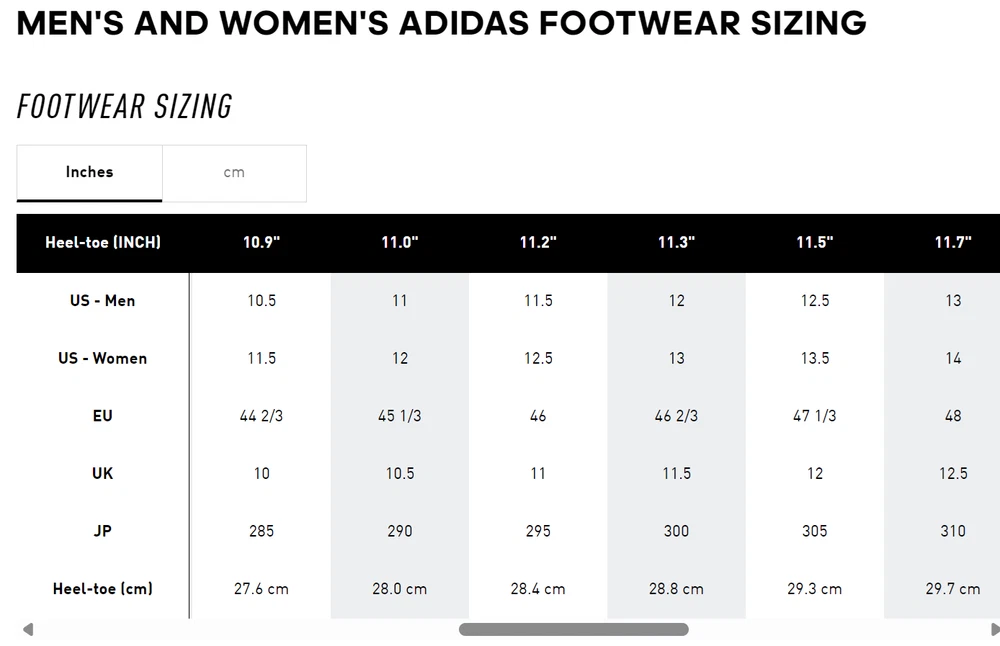This screenshot has width=1000, height=646.
Task: Click the horizontal scrollbar thumb under the table
Action: 573,630
